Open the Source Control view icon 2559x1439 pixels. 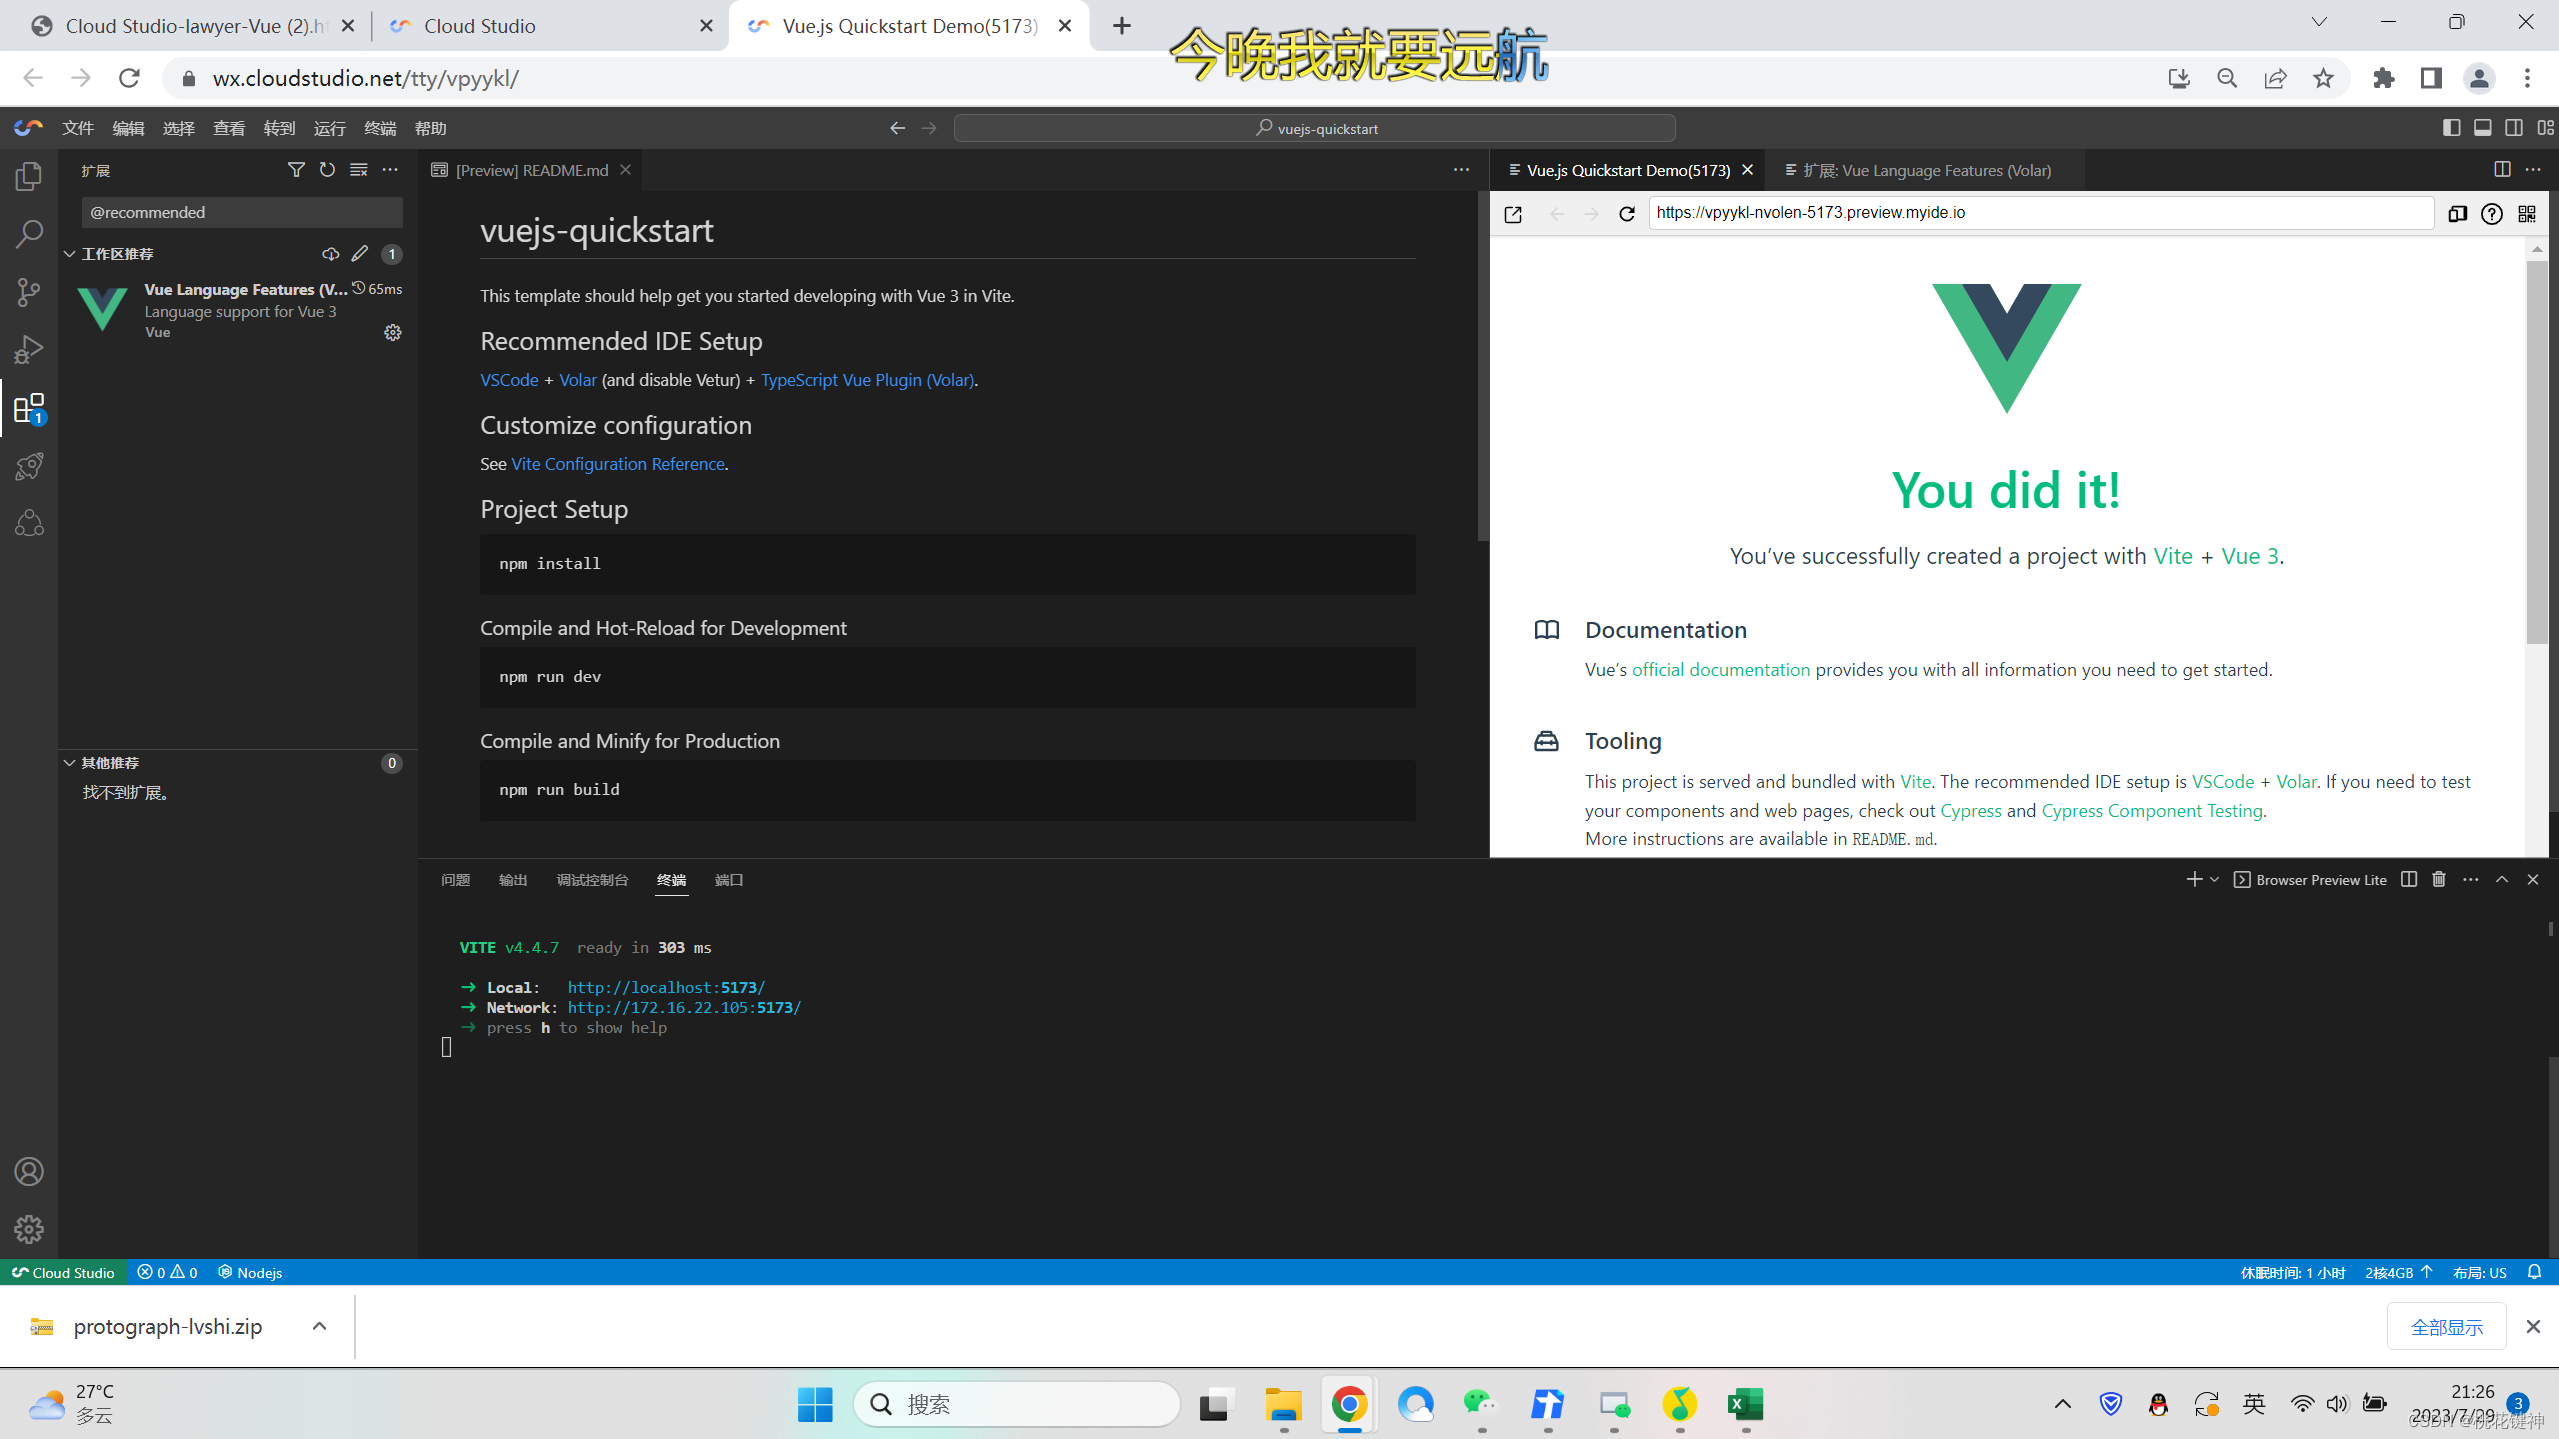click(29, 292)
